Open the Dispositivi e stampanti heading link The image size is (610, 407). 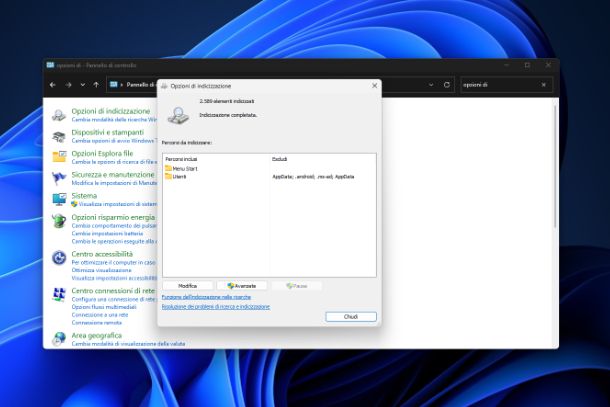coord(107,132)
